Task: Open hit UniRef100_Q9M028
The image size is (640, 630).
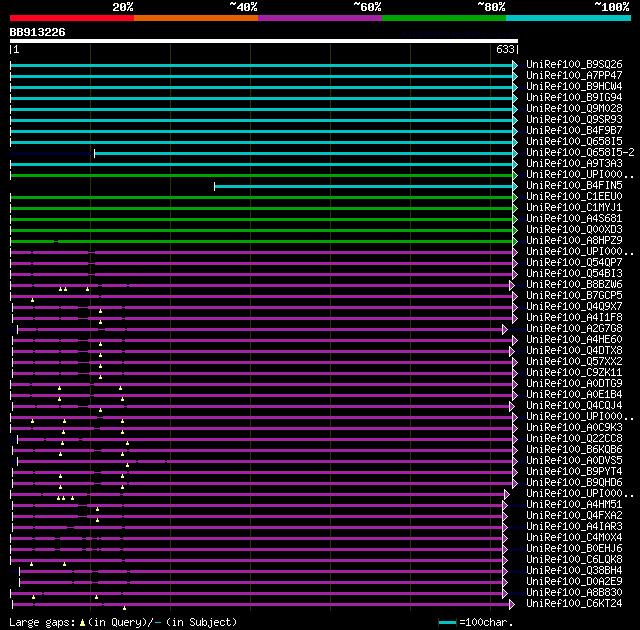Action: point(574,109)
